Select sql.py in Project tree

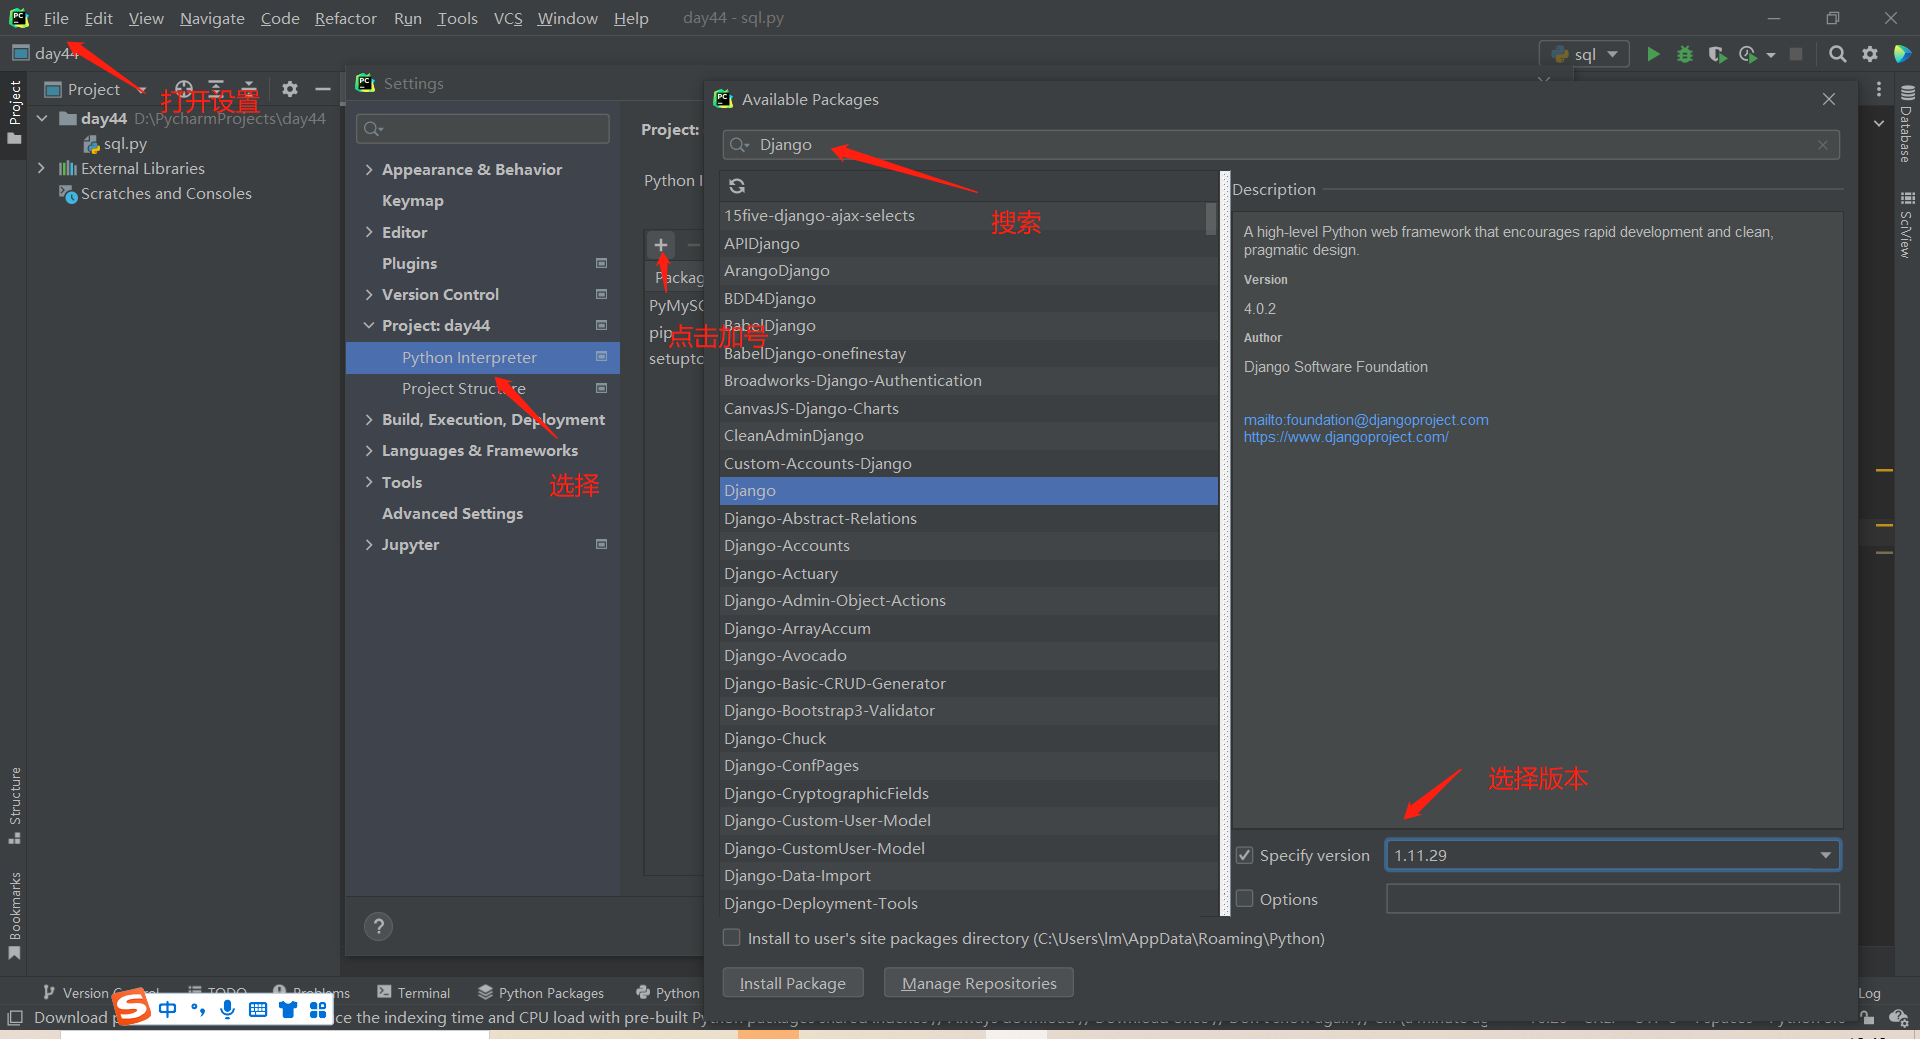click(x=116, y=144)
